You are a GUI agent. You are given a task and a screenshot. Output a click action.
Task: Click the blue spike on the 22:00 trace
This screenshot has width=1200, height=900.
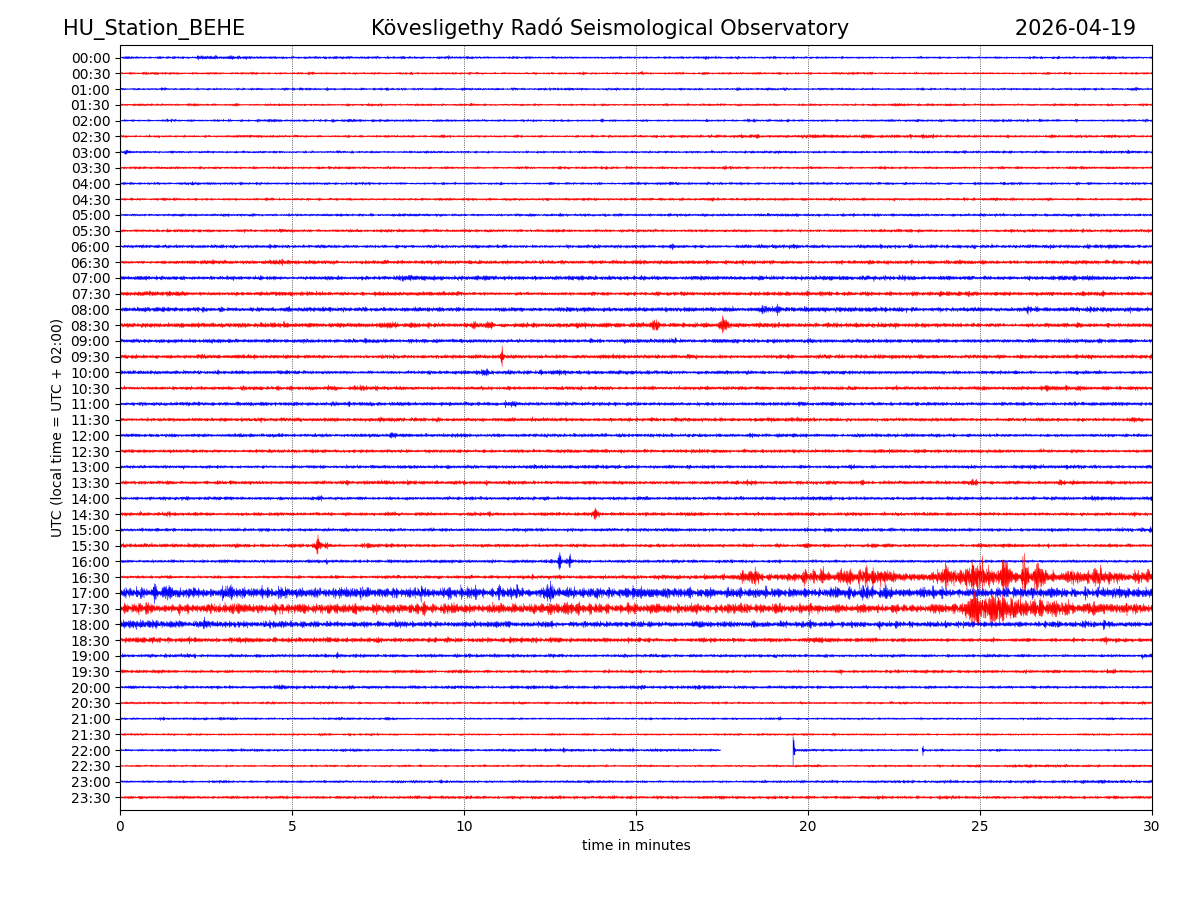pos(794,749)
